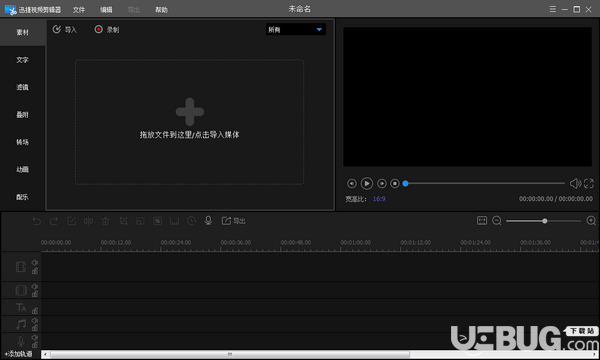Click the fit-timeline-to-window icon
600x360 pixels.
coord(482,221)
